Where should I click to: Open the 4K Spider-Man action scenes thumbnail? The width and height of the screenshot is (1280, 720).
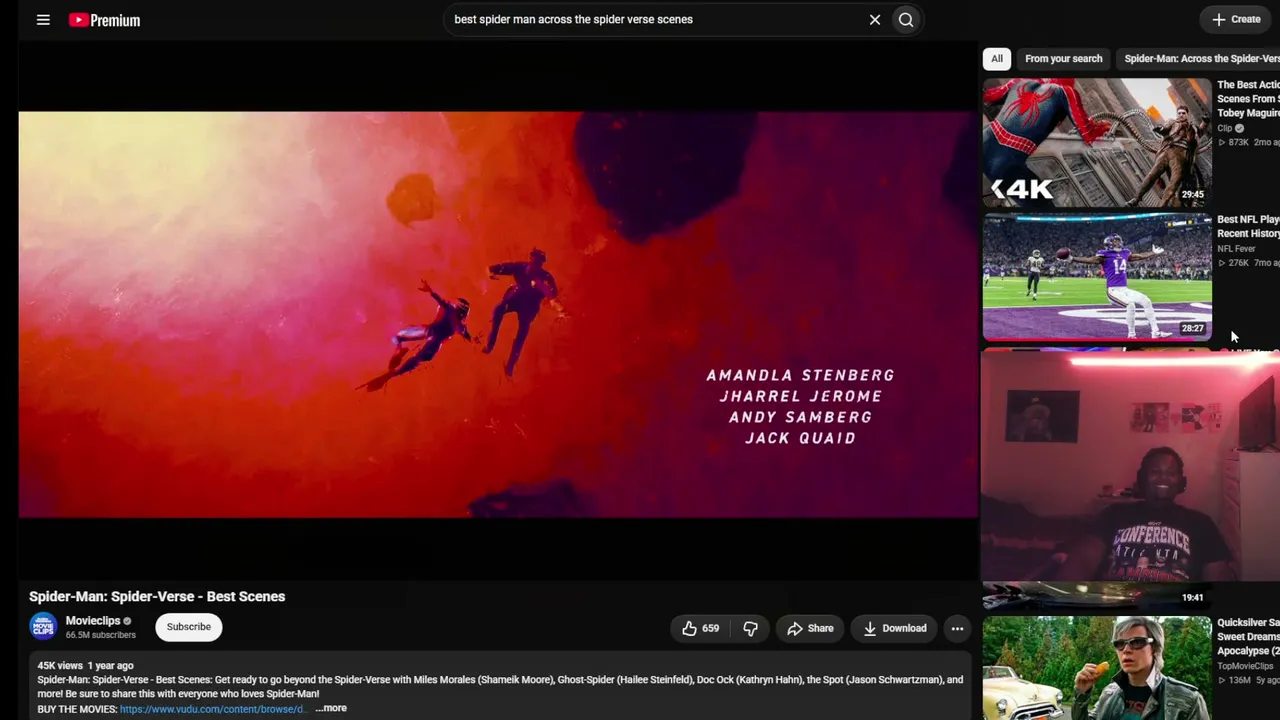click(1097, 142)
